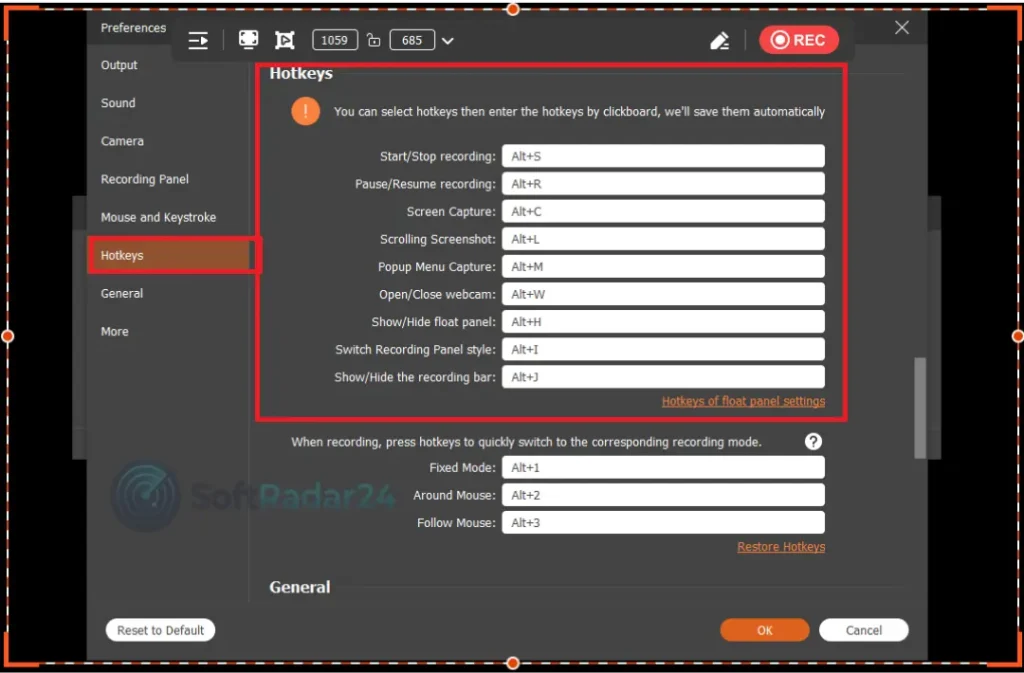Click the orange exclamation notice icon
Viewport: 1024px width, 673px height.
point(305,111)
